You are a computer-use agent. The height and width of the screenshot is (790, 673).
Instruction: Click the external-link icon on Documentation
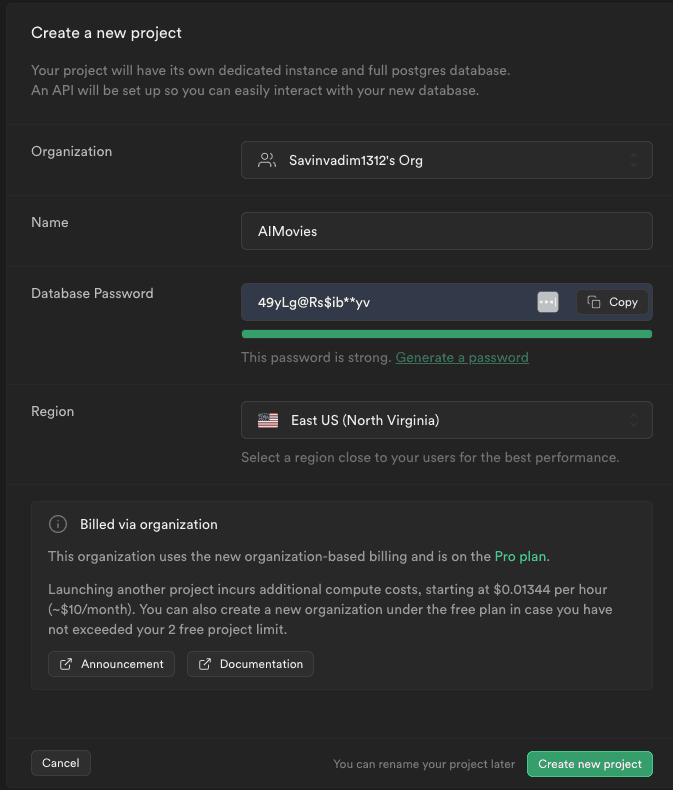[x=205, y=664]
